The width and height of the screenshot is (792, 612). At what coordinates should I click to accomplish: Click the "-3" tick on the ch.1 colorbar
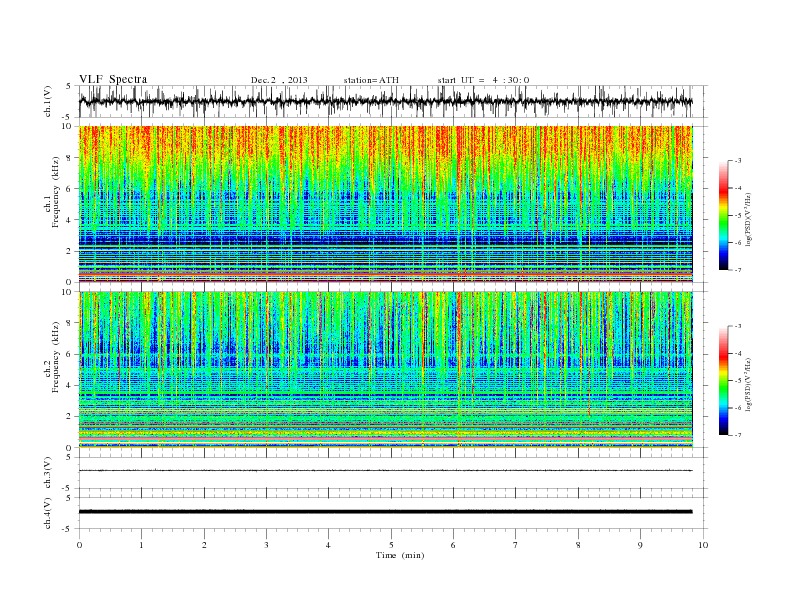(x=737, y=161)
